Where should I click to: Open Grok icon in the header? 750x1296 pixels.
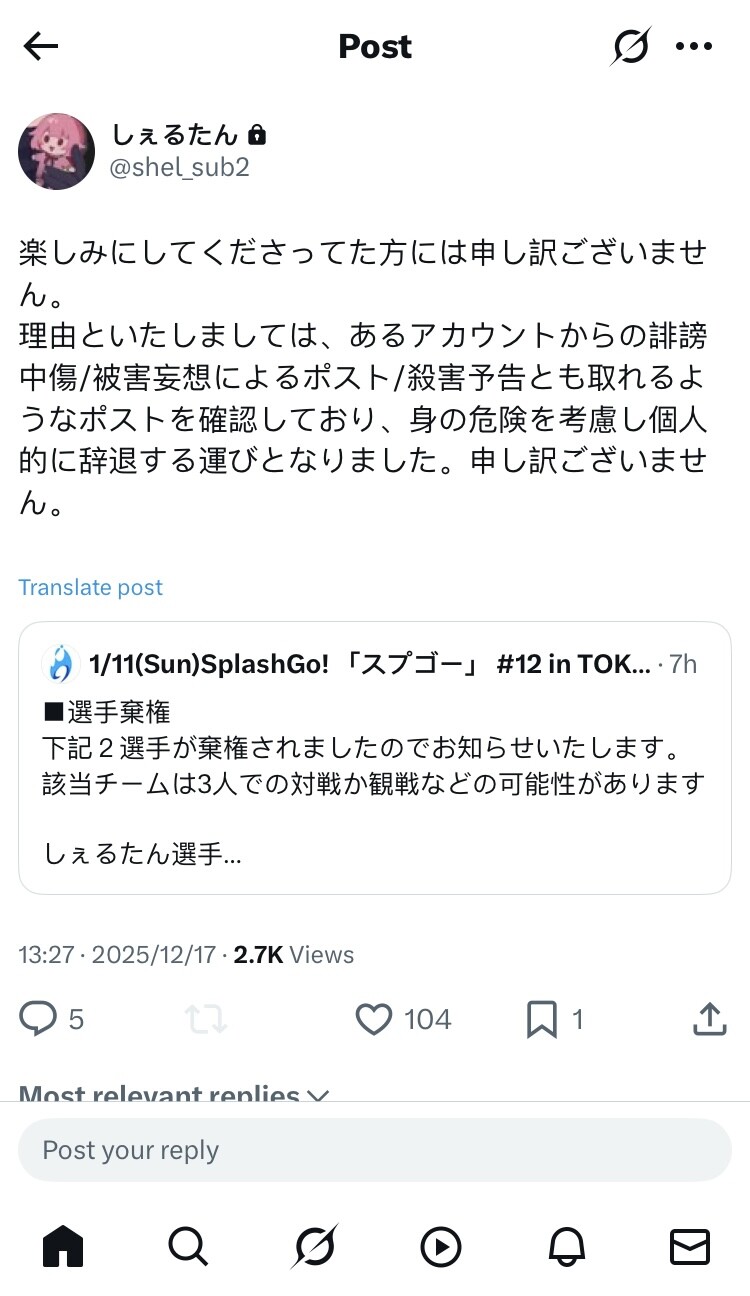coord(631,47)
